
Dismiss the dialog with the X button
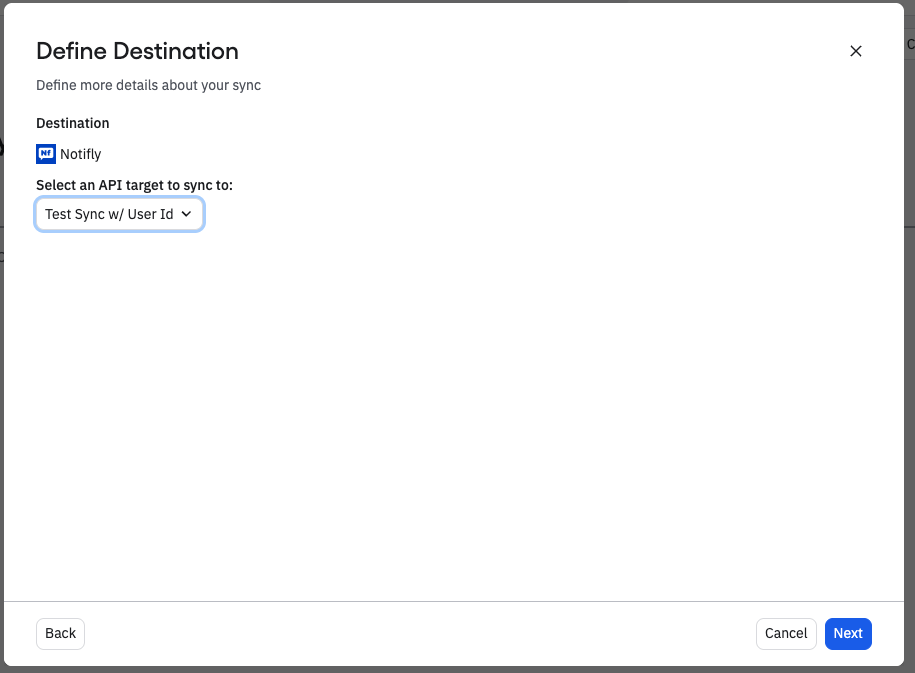tap(856, 51)
